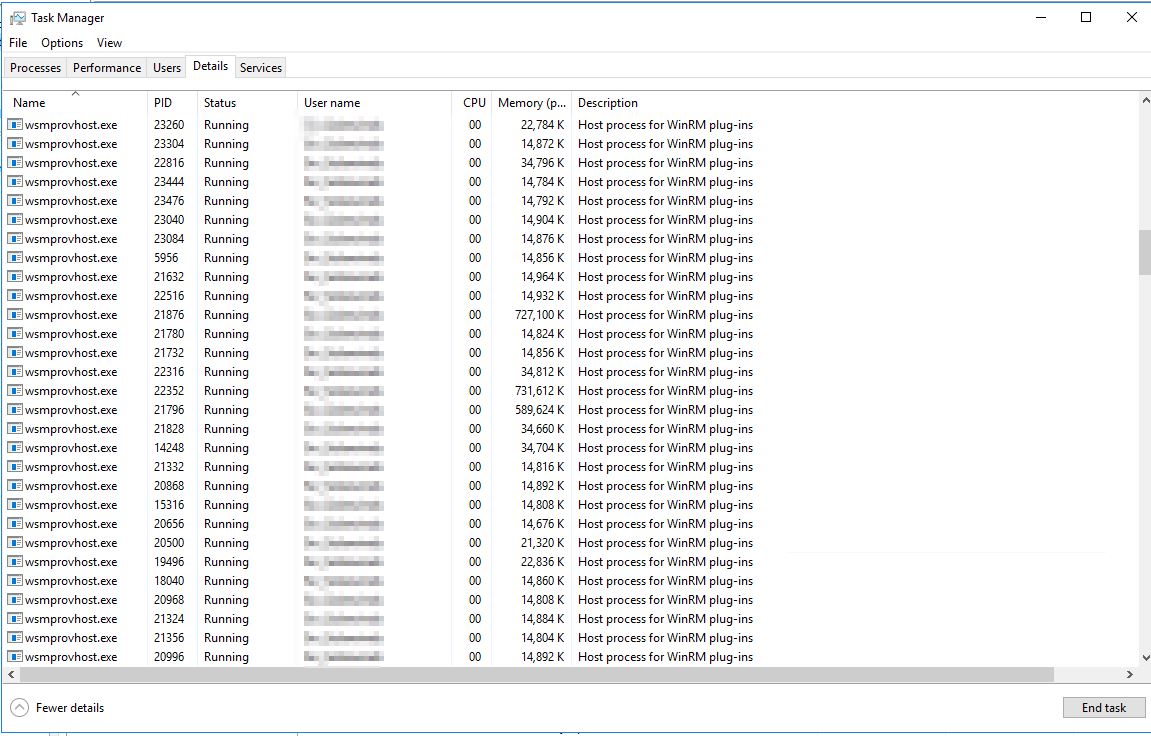Select memory value 34,660 K
Viewport: 1151px width, 736px height.
(x=542, y=429)
